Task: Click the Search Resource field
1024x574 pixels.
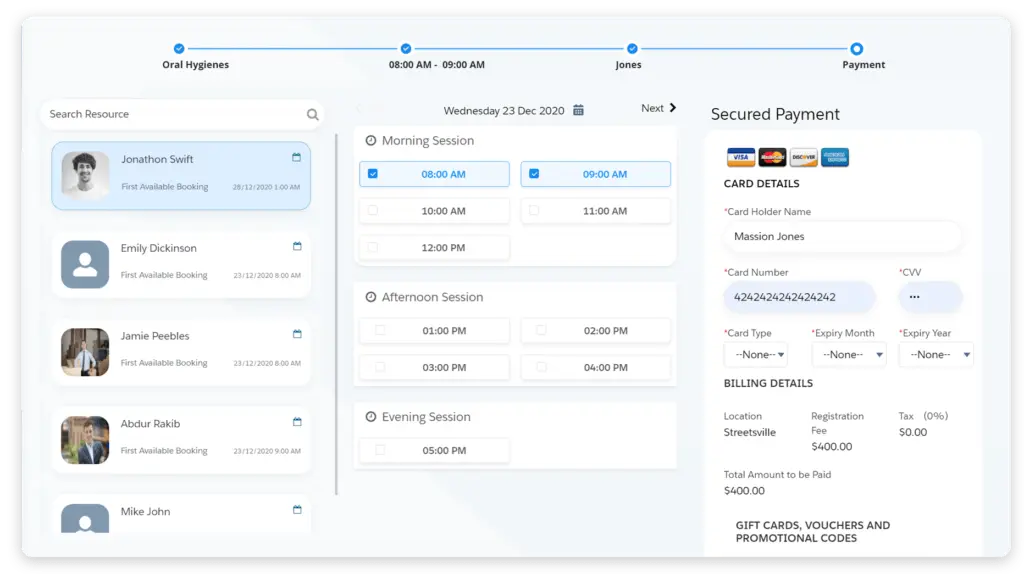Action: [x=182, y=114]
